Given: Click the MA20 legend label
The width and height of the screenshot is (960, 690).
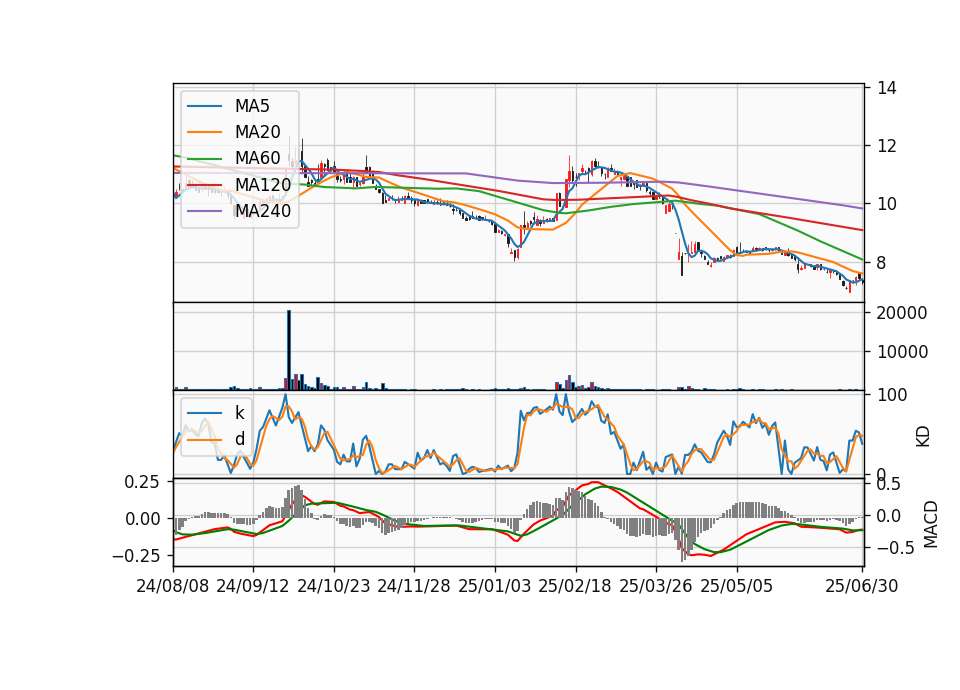Looking at the screenshot, I should [x=257, y=132].
